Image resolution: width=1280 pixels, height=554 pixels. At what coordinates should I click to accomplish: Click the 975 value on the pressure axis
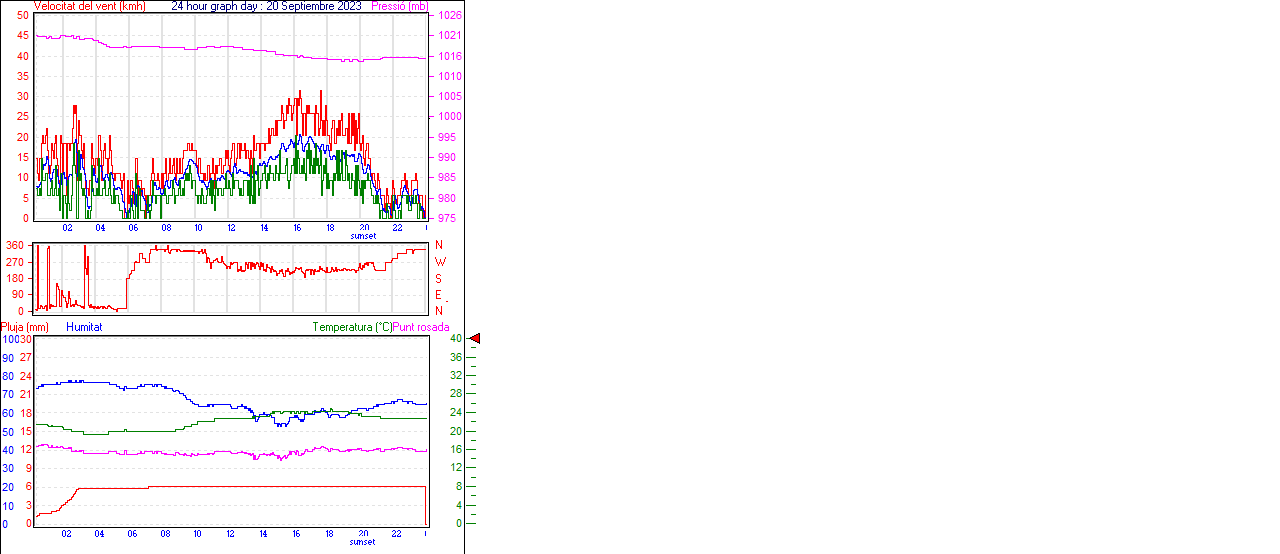448,218
